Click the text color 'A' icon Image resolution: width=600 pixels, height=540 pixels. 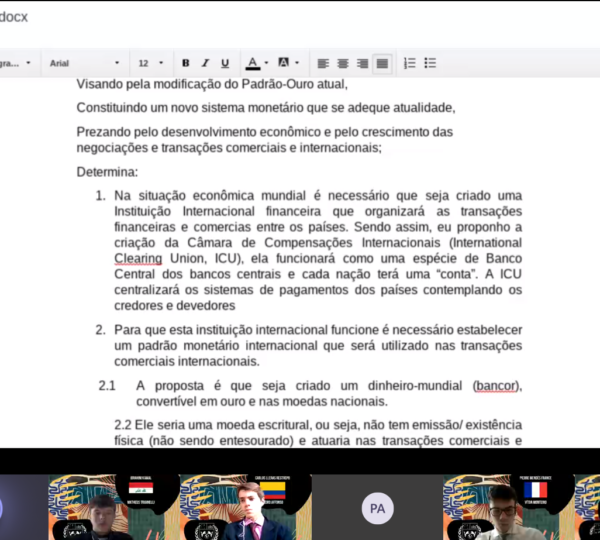pos(252,63)
